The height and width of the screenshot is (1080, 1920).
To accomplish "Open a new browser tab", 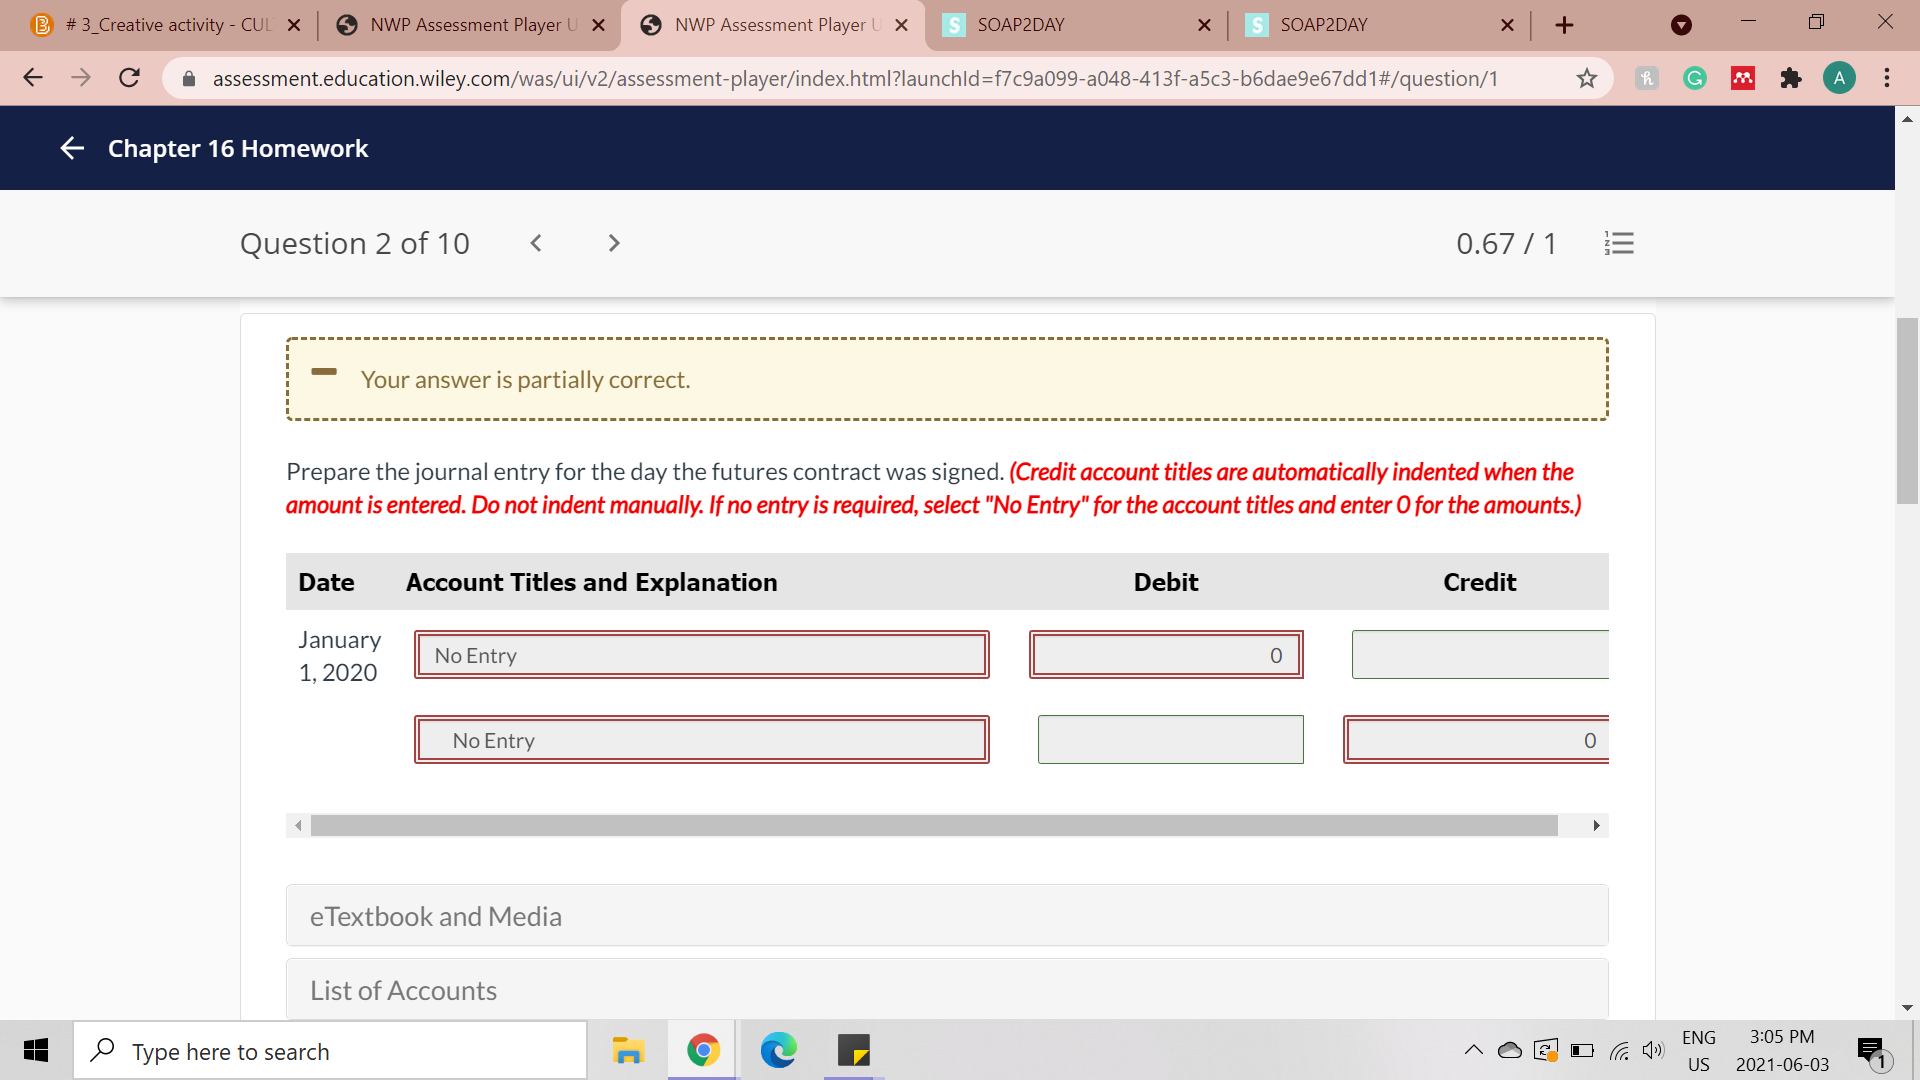I will pyautogui.click(x=1565, y=25).
